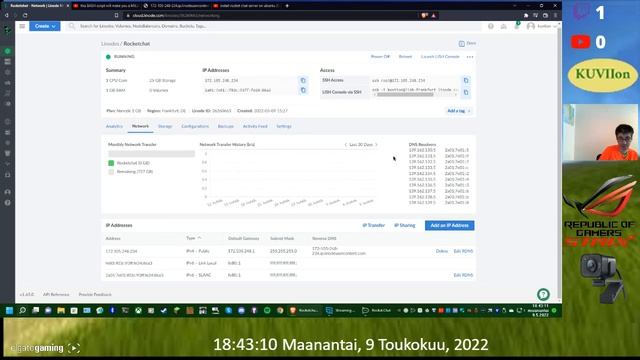Go to next network transfer period
This screenshot has width=640, height=360.
(376, 144)
